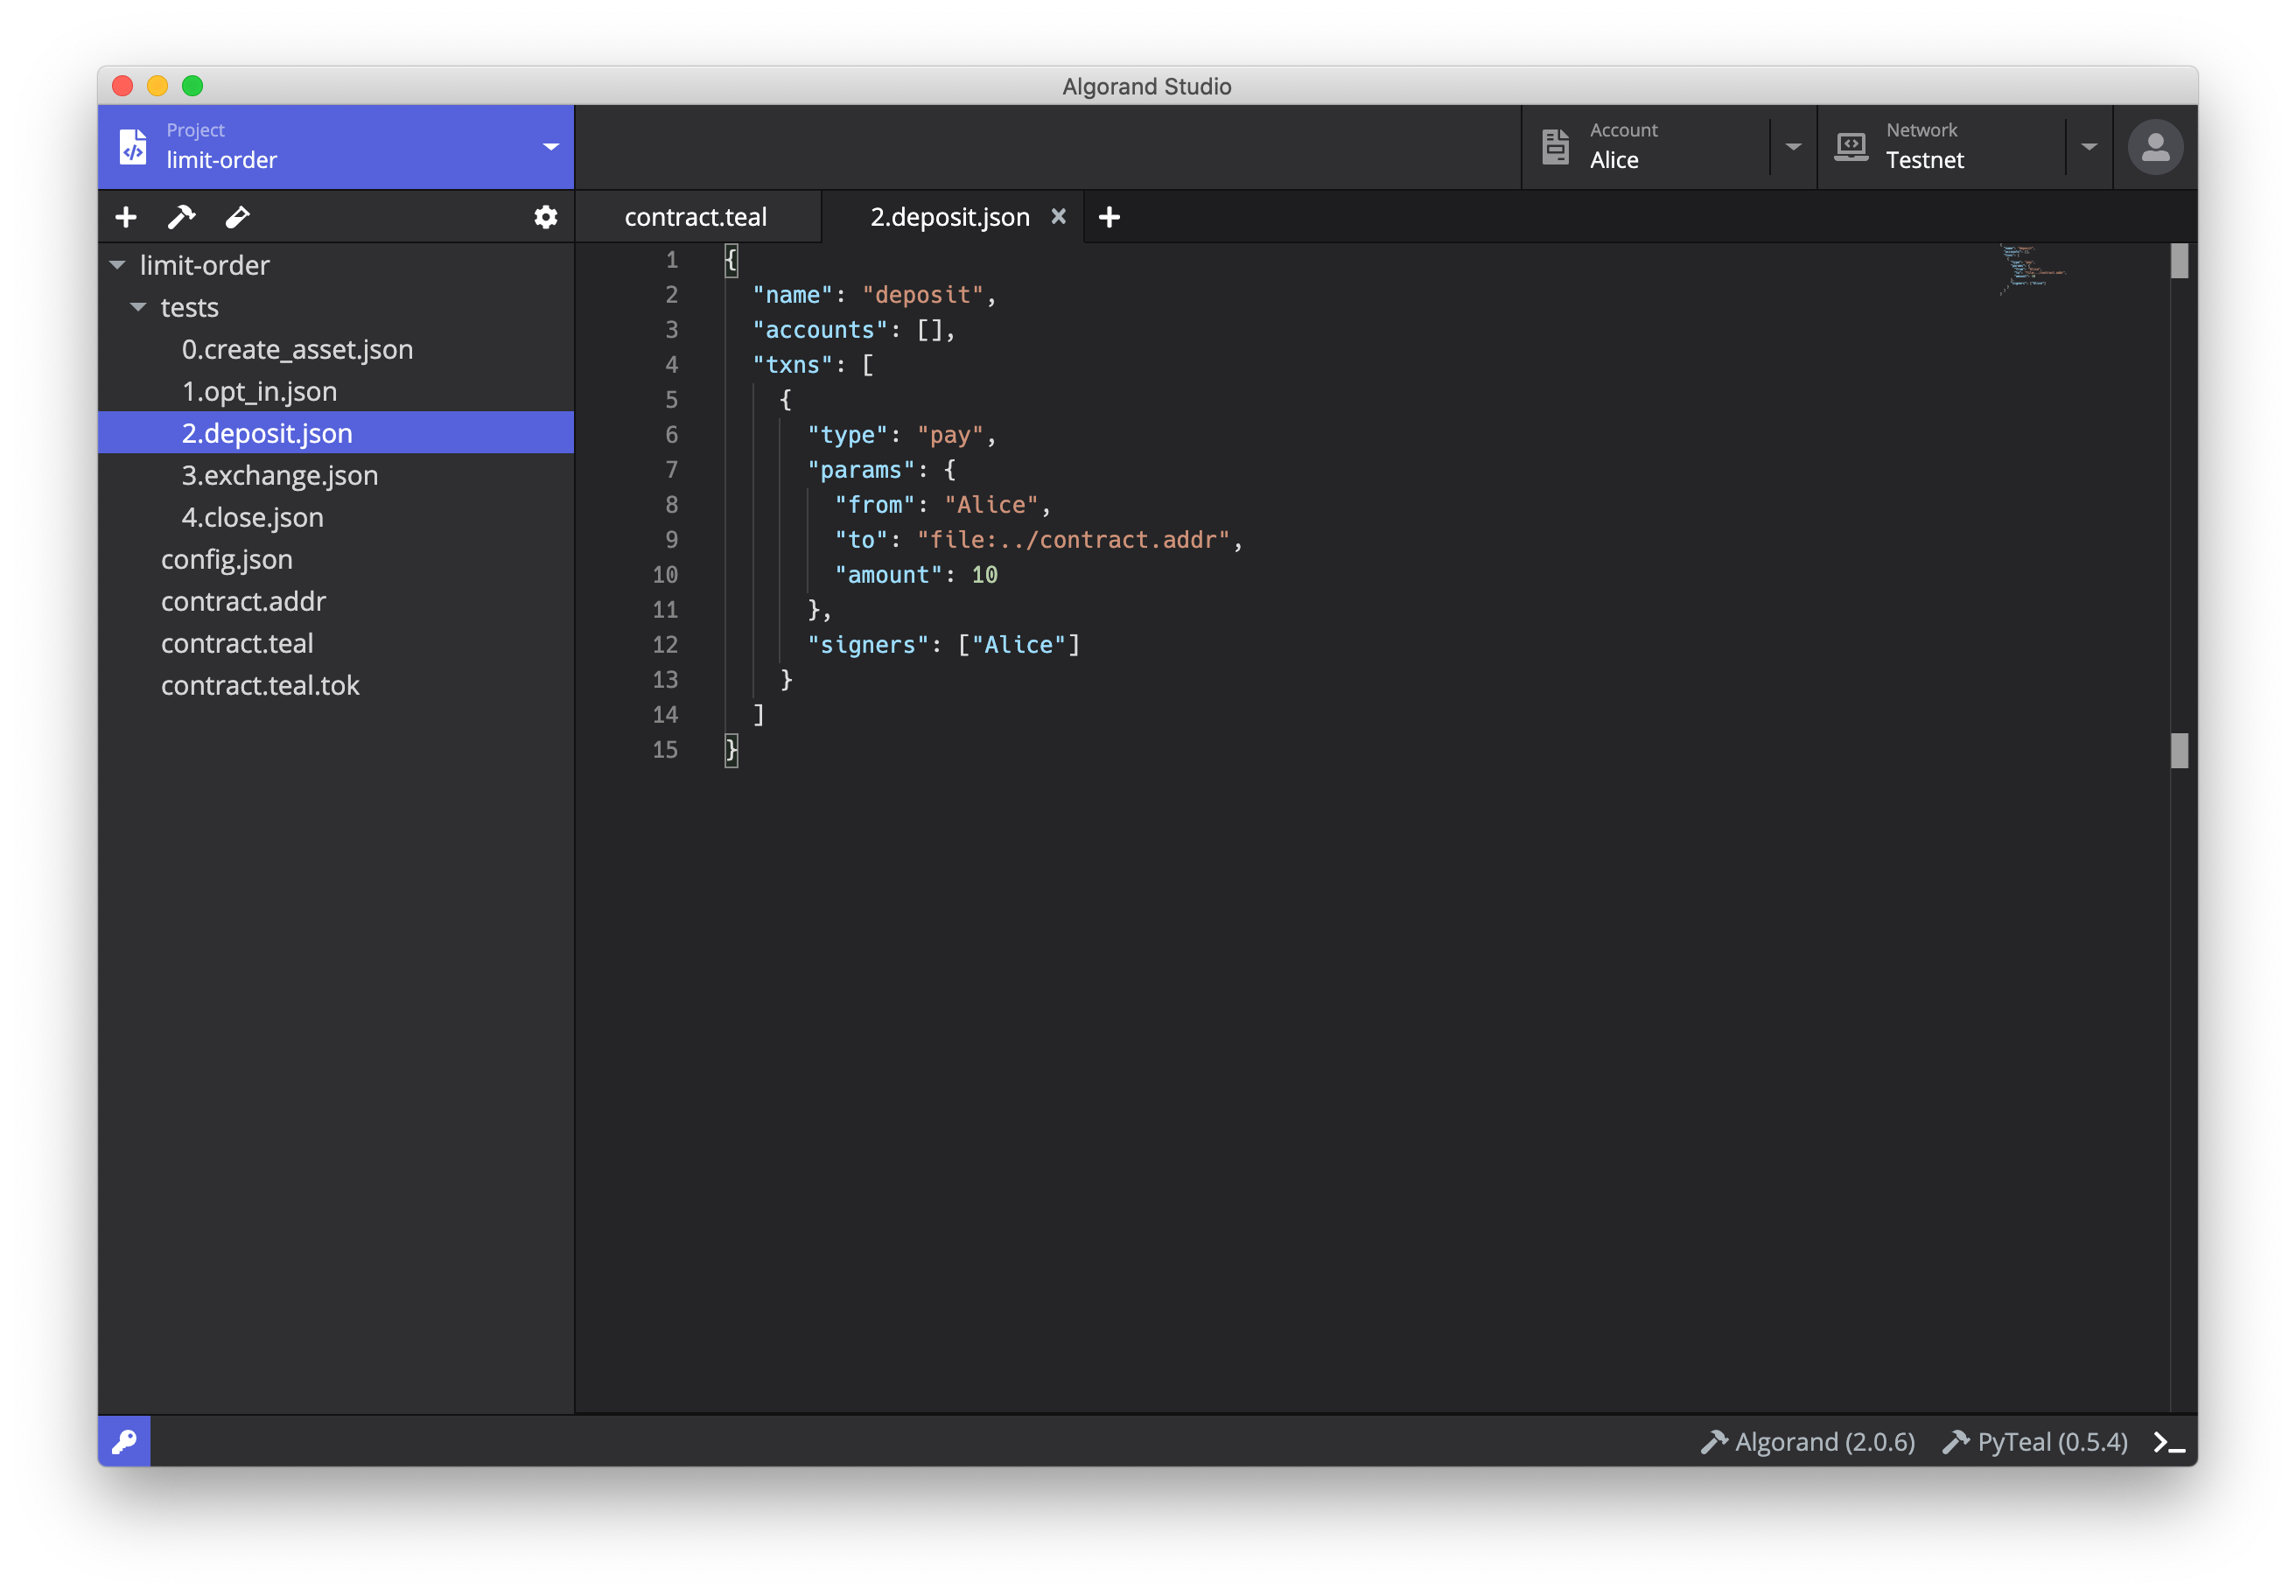This screenshot has width=2296, height=1596.
Task: Click the user profile avatar icon
Action: 2154,148
